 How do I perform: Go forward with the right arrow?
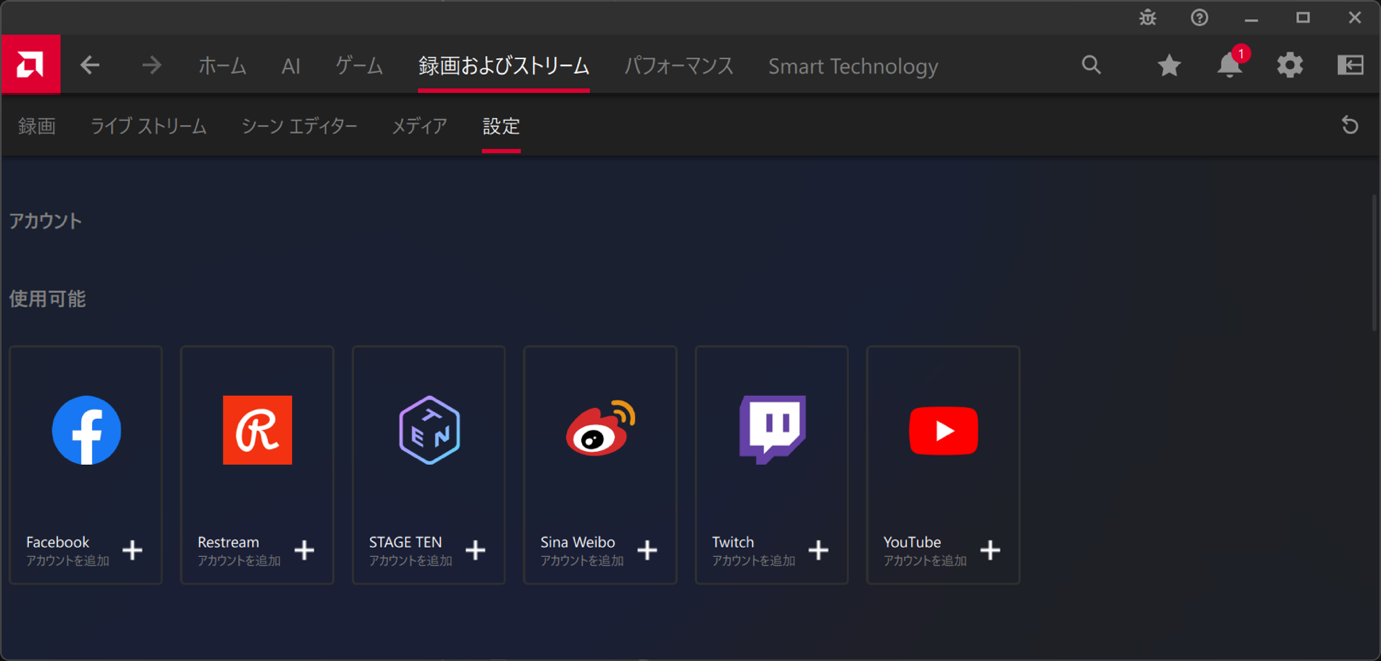151,66
